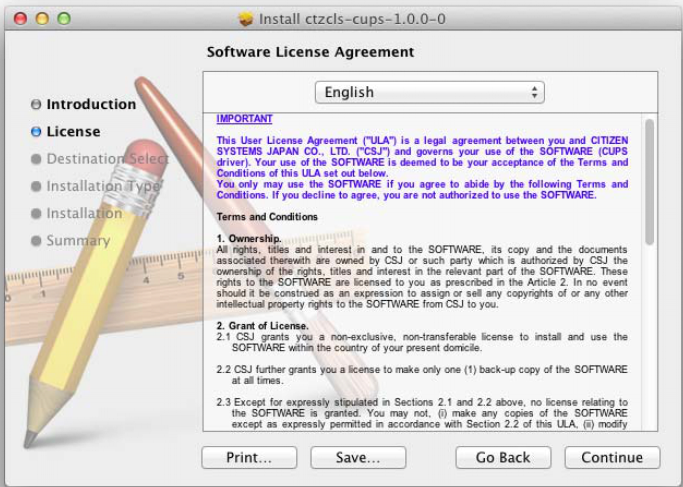Click the Print... button
The height and width of the screenshot is (487, 683).
click(x=249, y=457)
